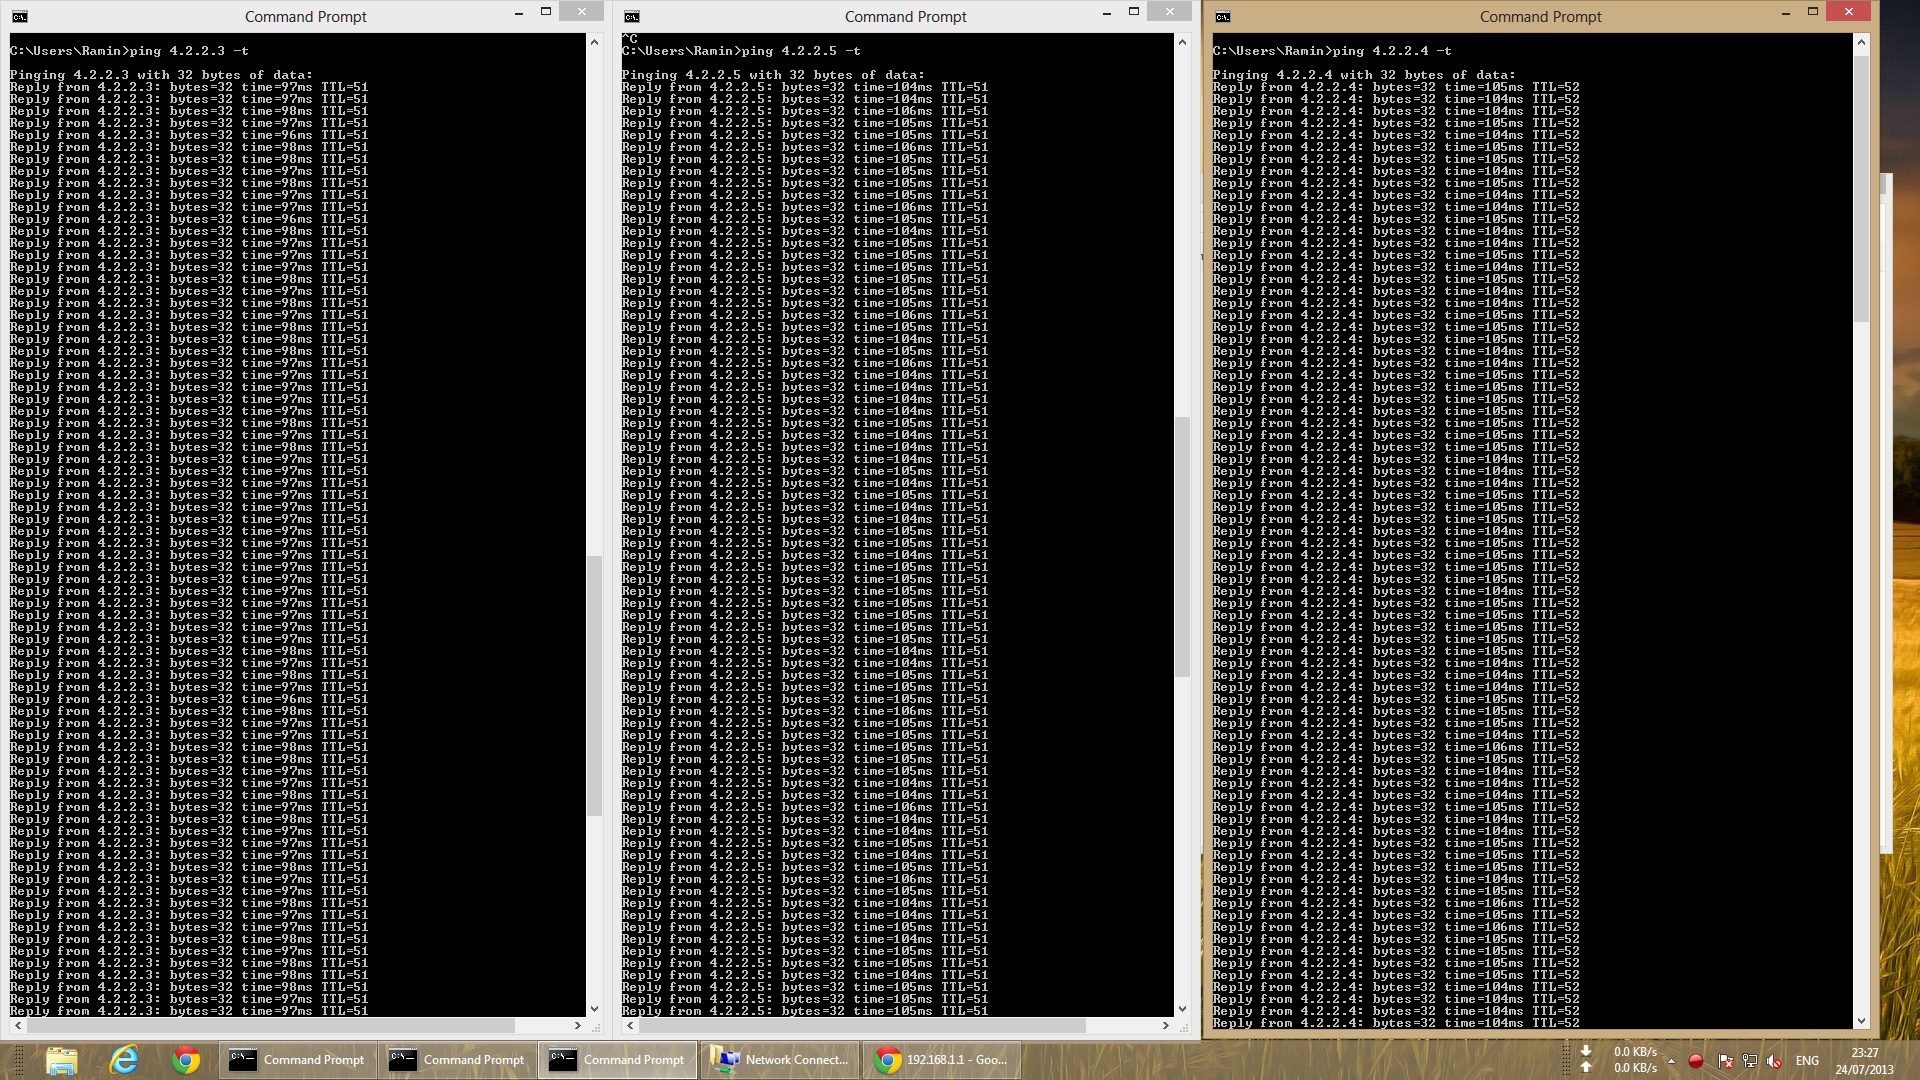Click title bar text of ping 4.2.2.3 window
The width and height of the screenshot is (1920, 1080).
pos(306,17)
